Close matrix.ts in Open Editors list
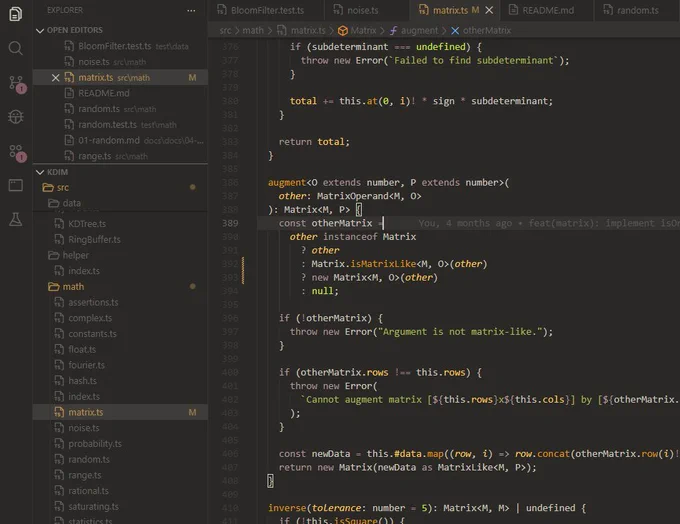This screenshot has width=680, height=524. pos(56,78)
